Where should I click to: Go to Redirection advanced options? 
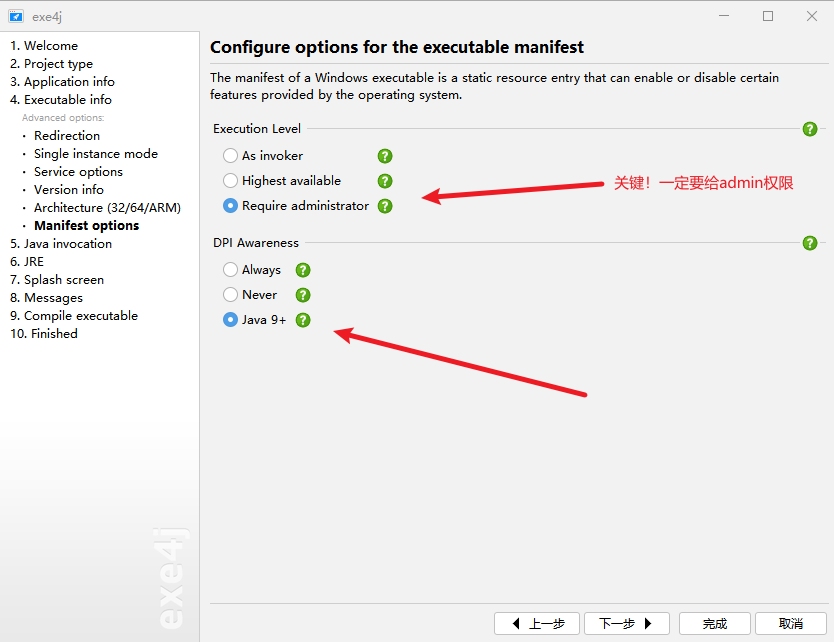click(x=67, y=136)
